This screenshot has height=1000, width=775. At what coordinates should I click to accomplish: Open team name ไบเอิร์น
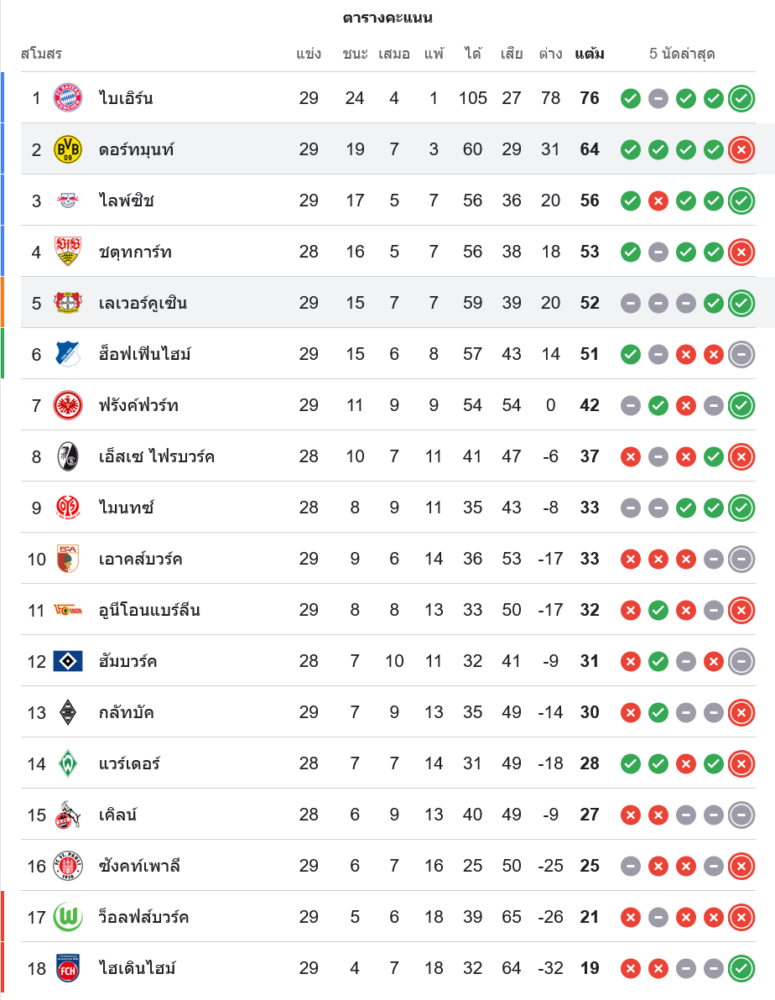pyautogui.click(x=126, y=98)
